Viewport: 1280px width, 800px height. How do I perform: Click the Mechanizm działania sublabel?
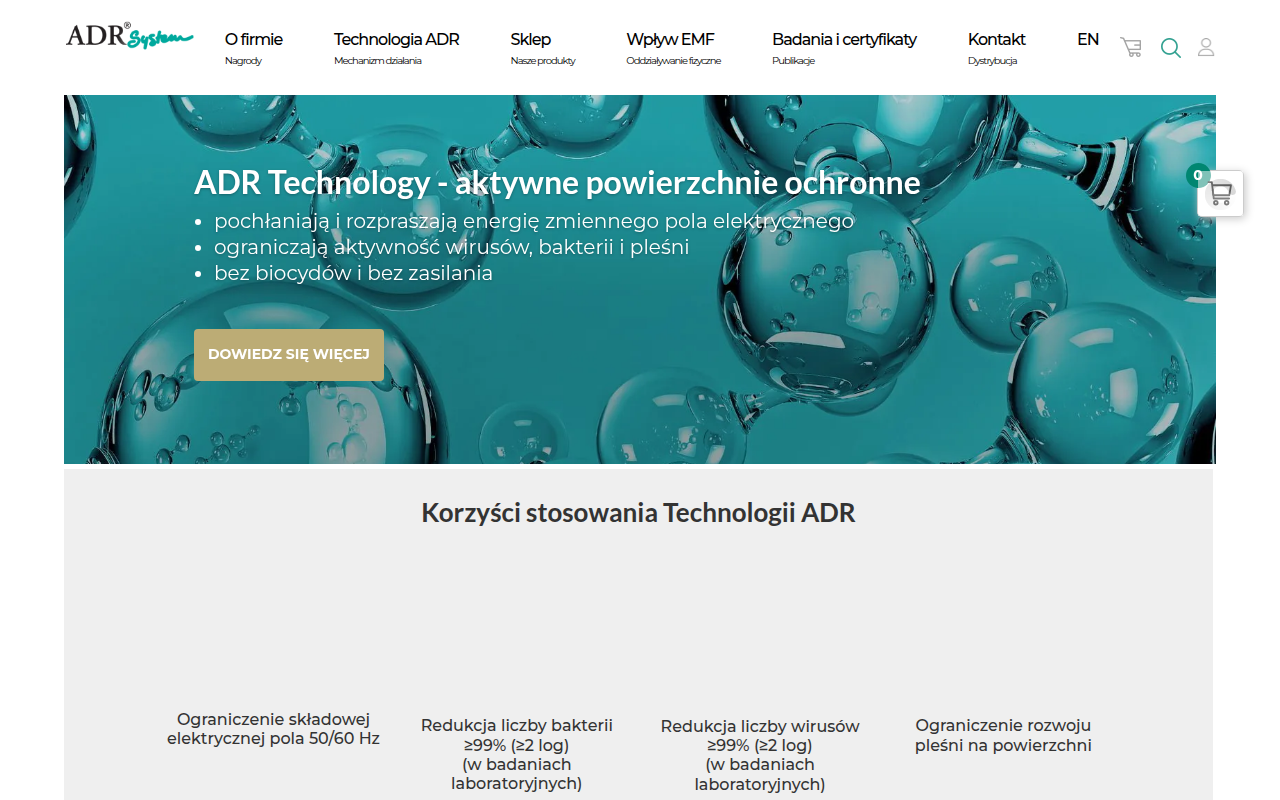(378, 61)
